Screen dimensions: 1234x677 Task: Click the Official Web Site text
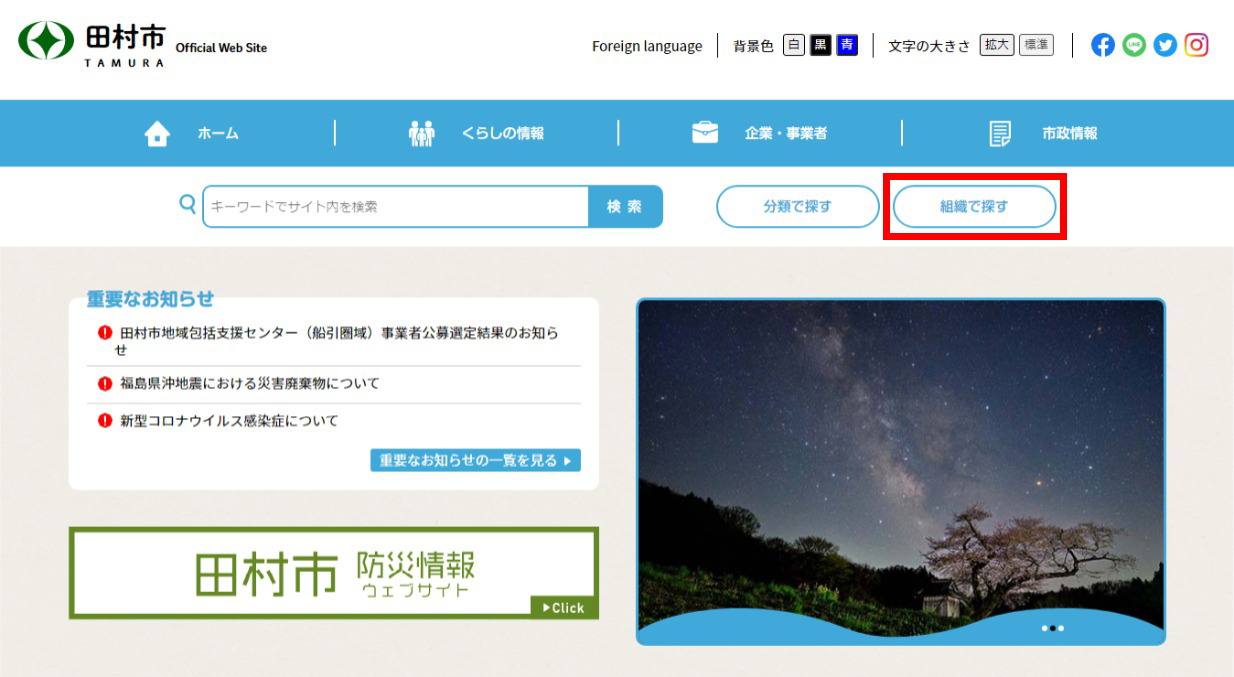[221, 47]
